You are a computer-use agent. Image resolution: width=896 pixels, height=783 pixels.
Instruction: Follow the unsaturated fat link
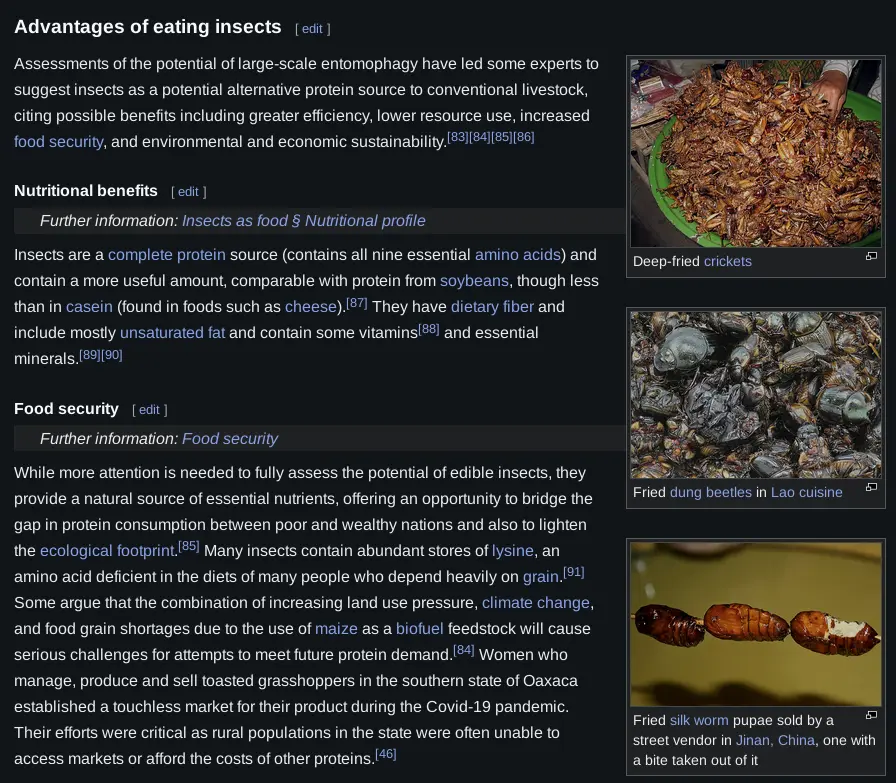pos(172,332)
